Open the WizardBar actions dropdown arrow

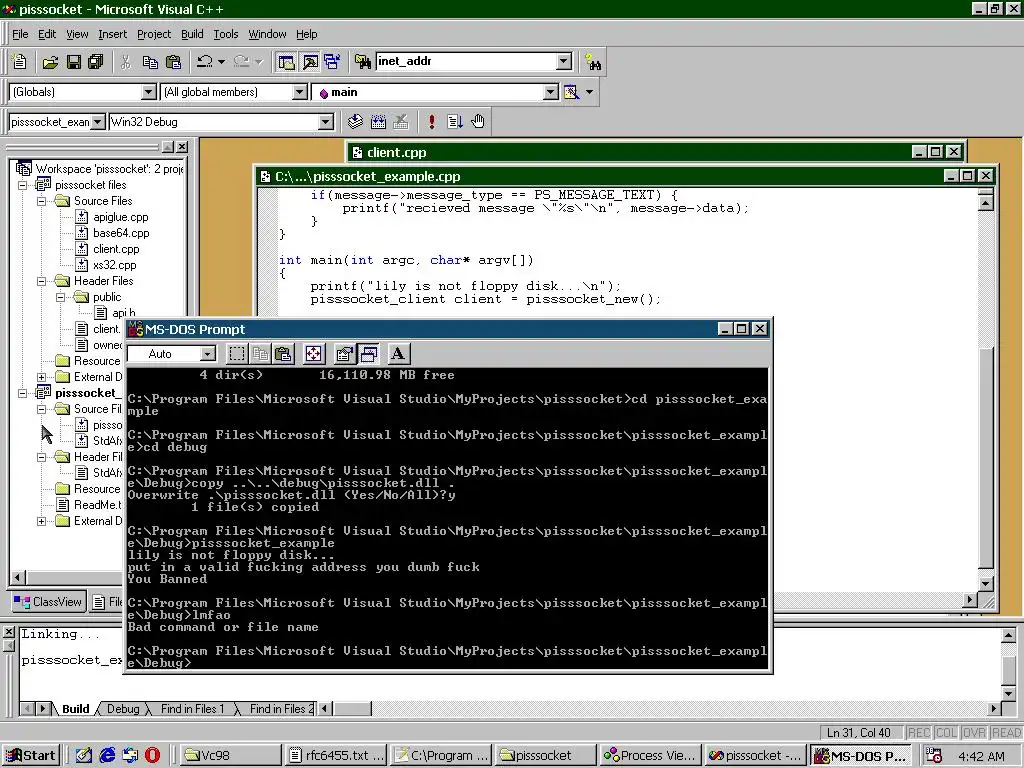coord(590,92)
